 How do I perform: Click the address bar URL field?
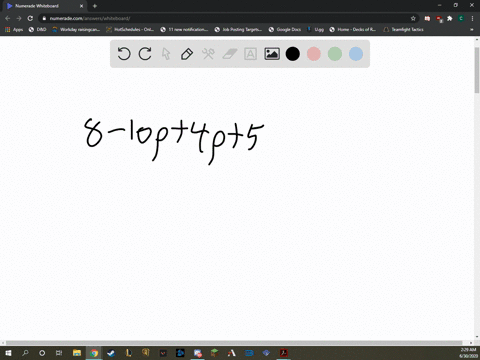[227, 18]
